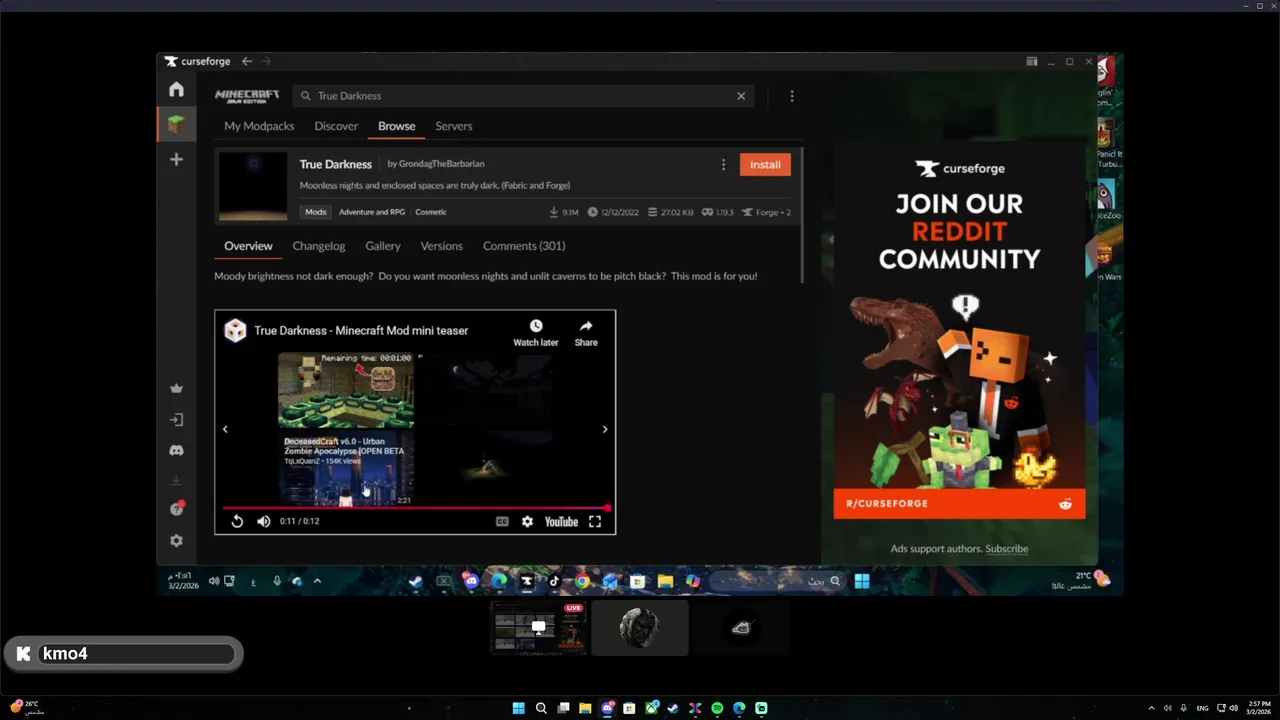This screenshot has width=1280, height=720.
Task: Click Watch later on the video
Action: point(536,333)
